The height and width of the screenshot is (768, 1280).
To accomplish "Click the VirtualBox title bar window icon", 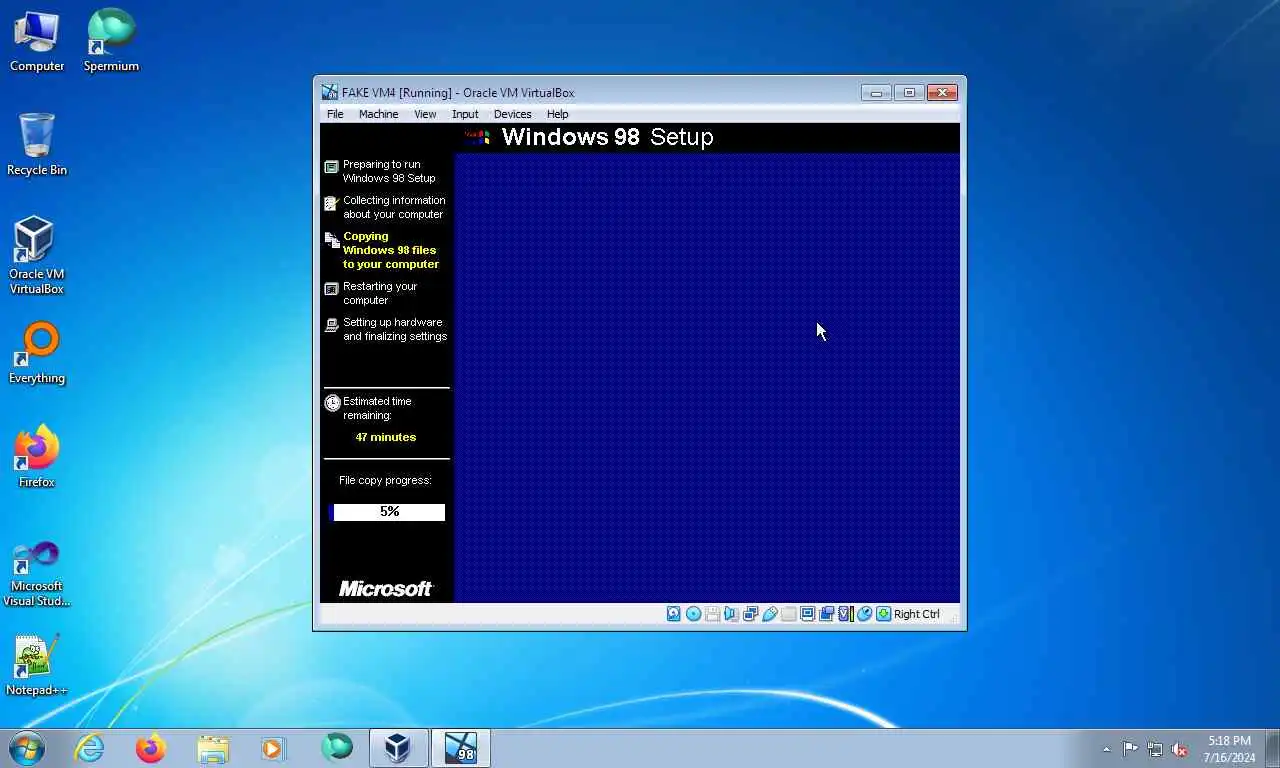I will 329,92.
